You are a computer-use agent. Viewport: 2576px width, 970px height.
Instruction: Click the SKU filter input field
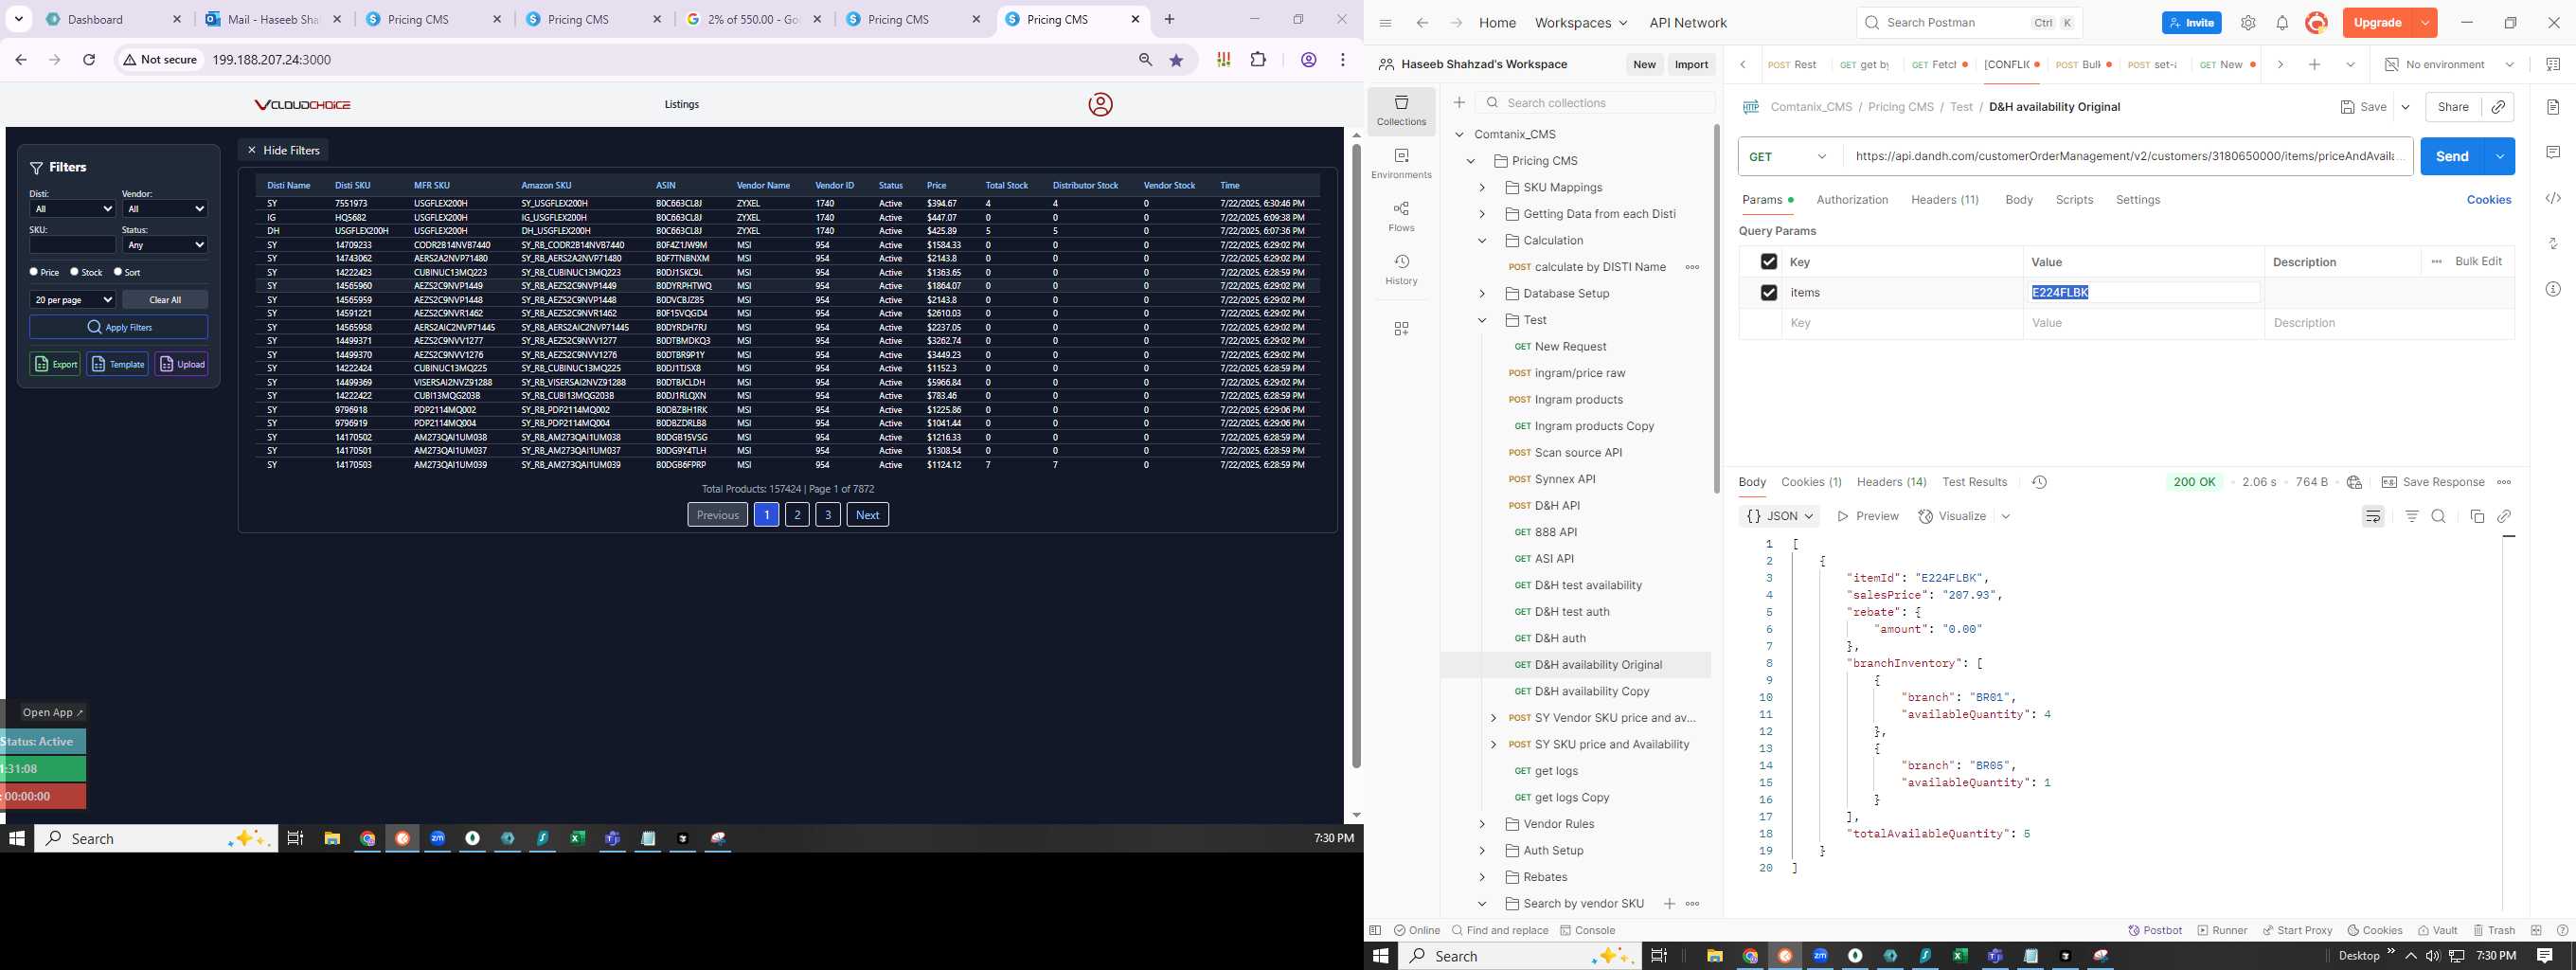point(73,245)
